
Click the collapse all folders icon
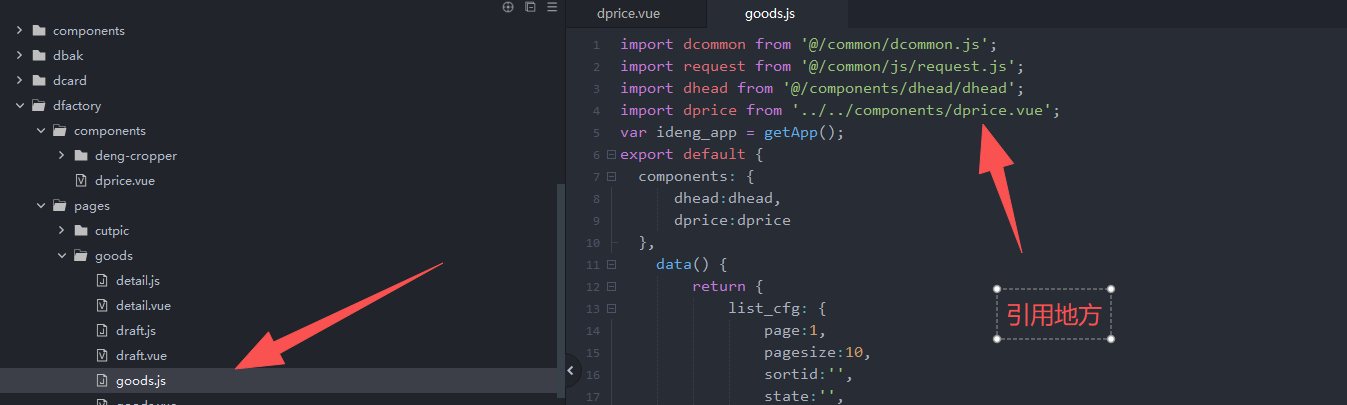click(530, 7)
